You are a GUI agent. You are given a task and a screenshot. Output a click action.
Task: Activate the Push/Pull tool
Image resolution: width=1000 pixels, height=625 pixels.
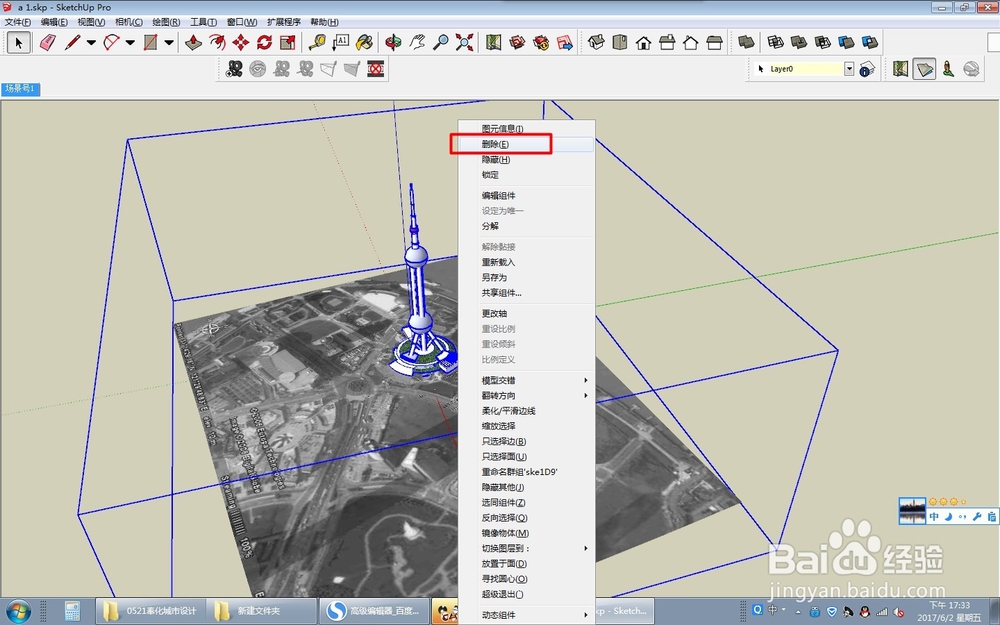click(x=193, y=43)
